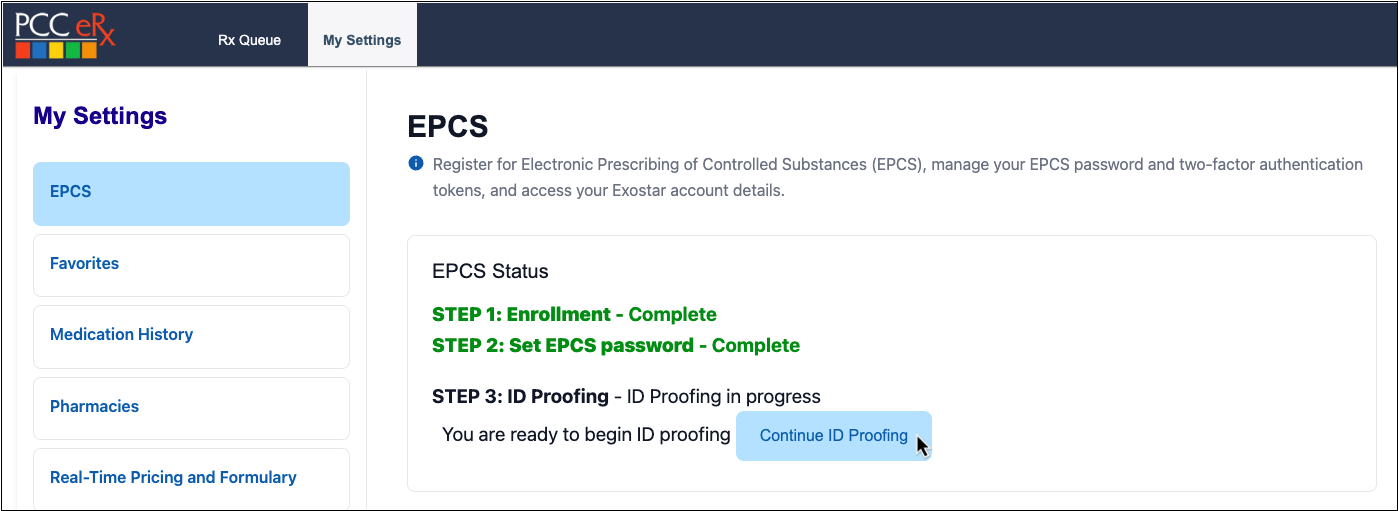Select Real-Time Pricing and Formulary
Screen dimensions: 1398x511
(191, 478)
